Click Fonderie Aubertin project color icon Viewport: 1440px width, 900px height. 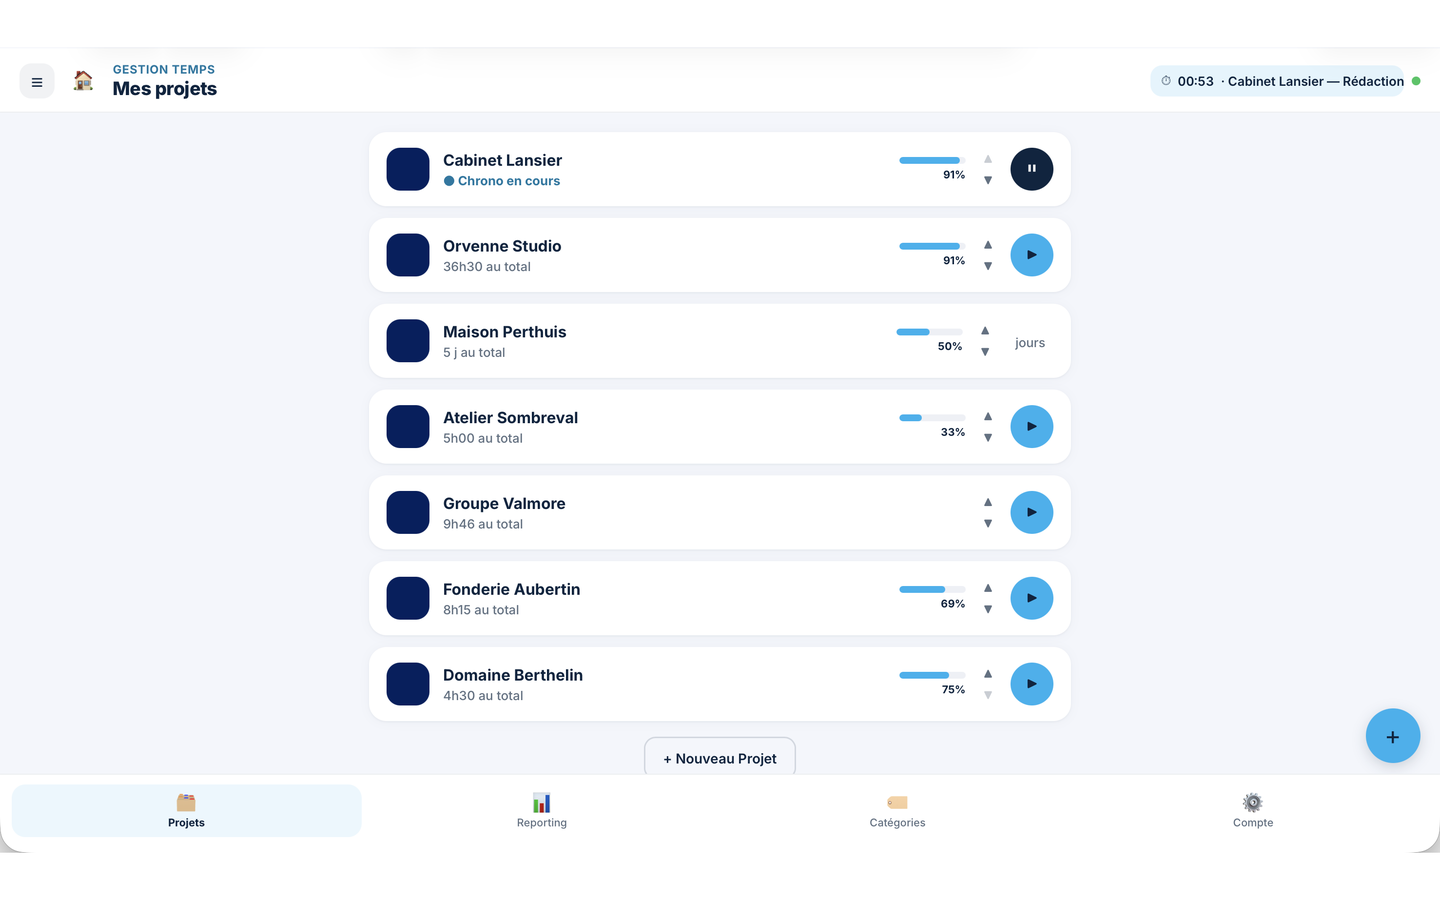click(x=408, y=599)
